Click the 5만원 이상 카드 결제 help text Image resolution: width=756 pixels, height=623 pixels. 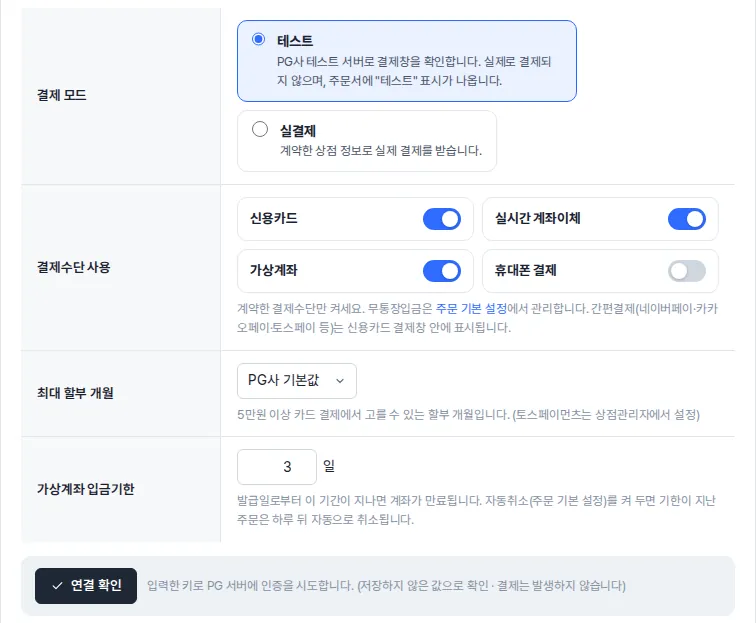pyautogui.click(x=468, y=415)
